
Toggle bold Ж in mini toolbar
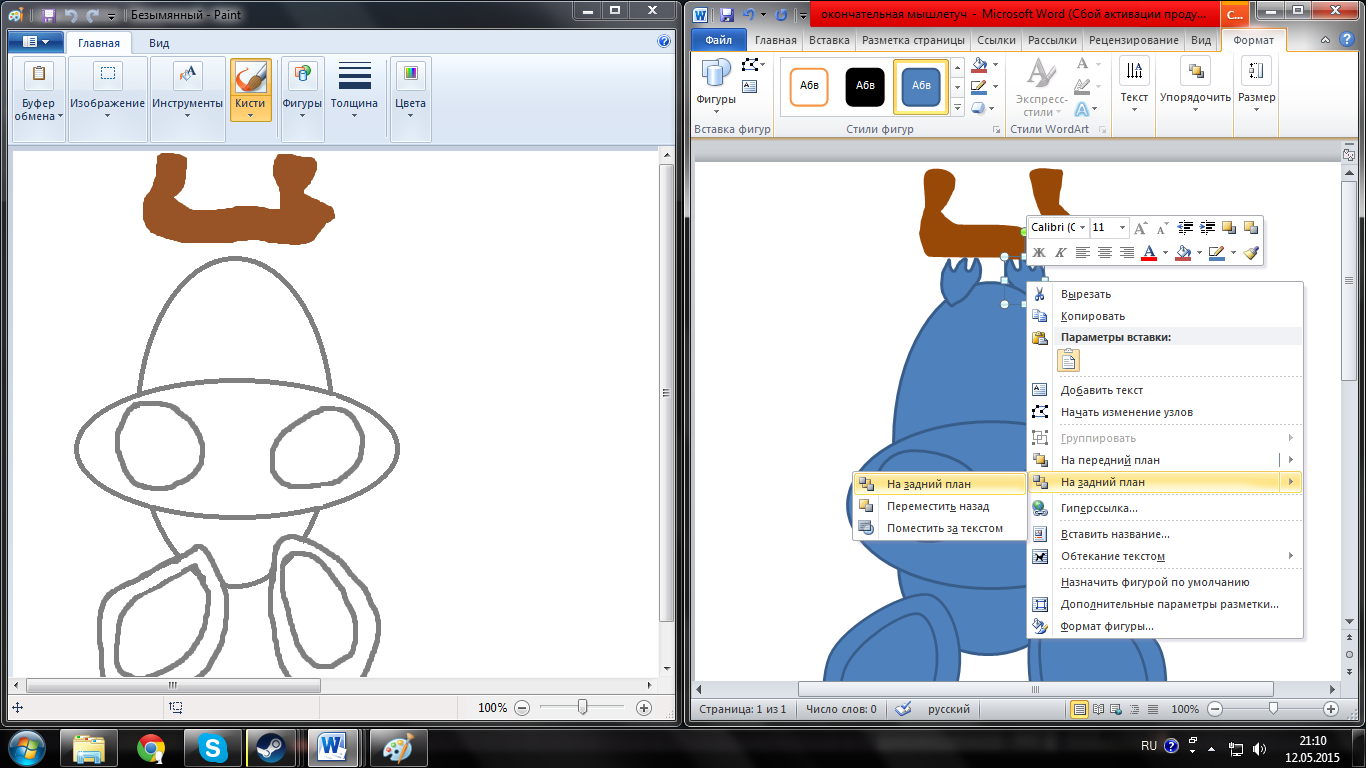click(1039, 253)
